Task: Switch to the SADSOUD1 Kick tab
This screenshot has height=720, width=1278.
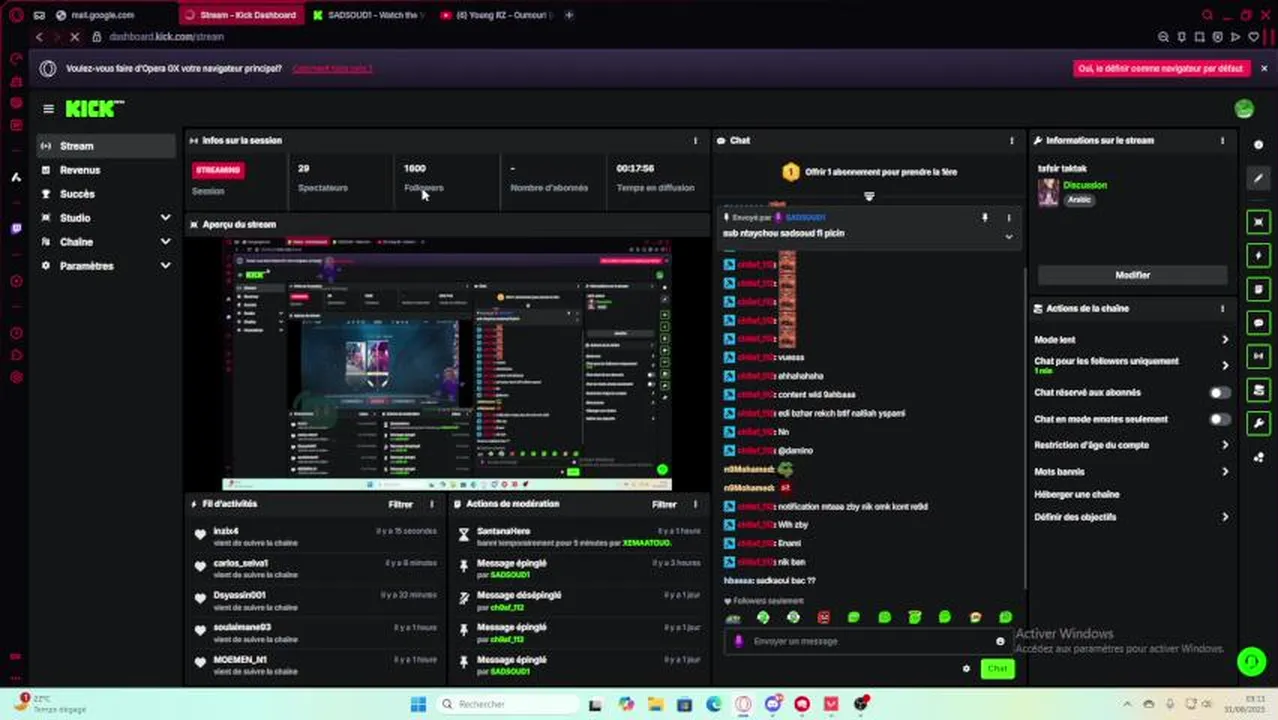Action: coord(367,15)
